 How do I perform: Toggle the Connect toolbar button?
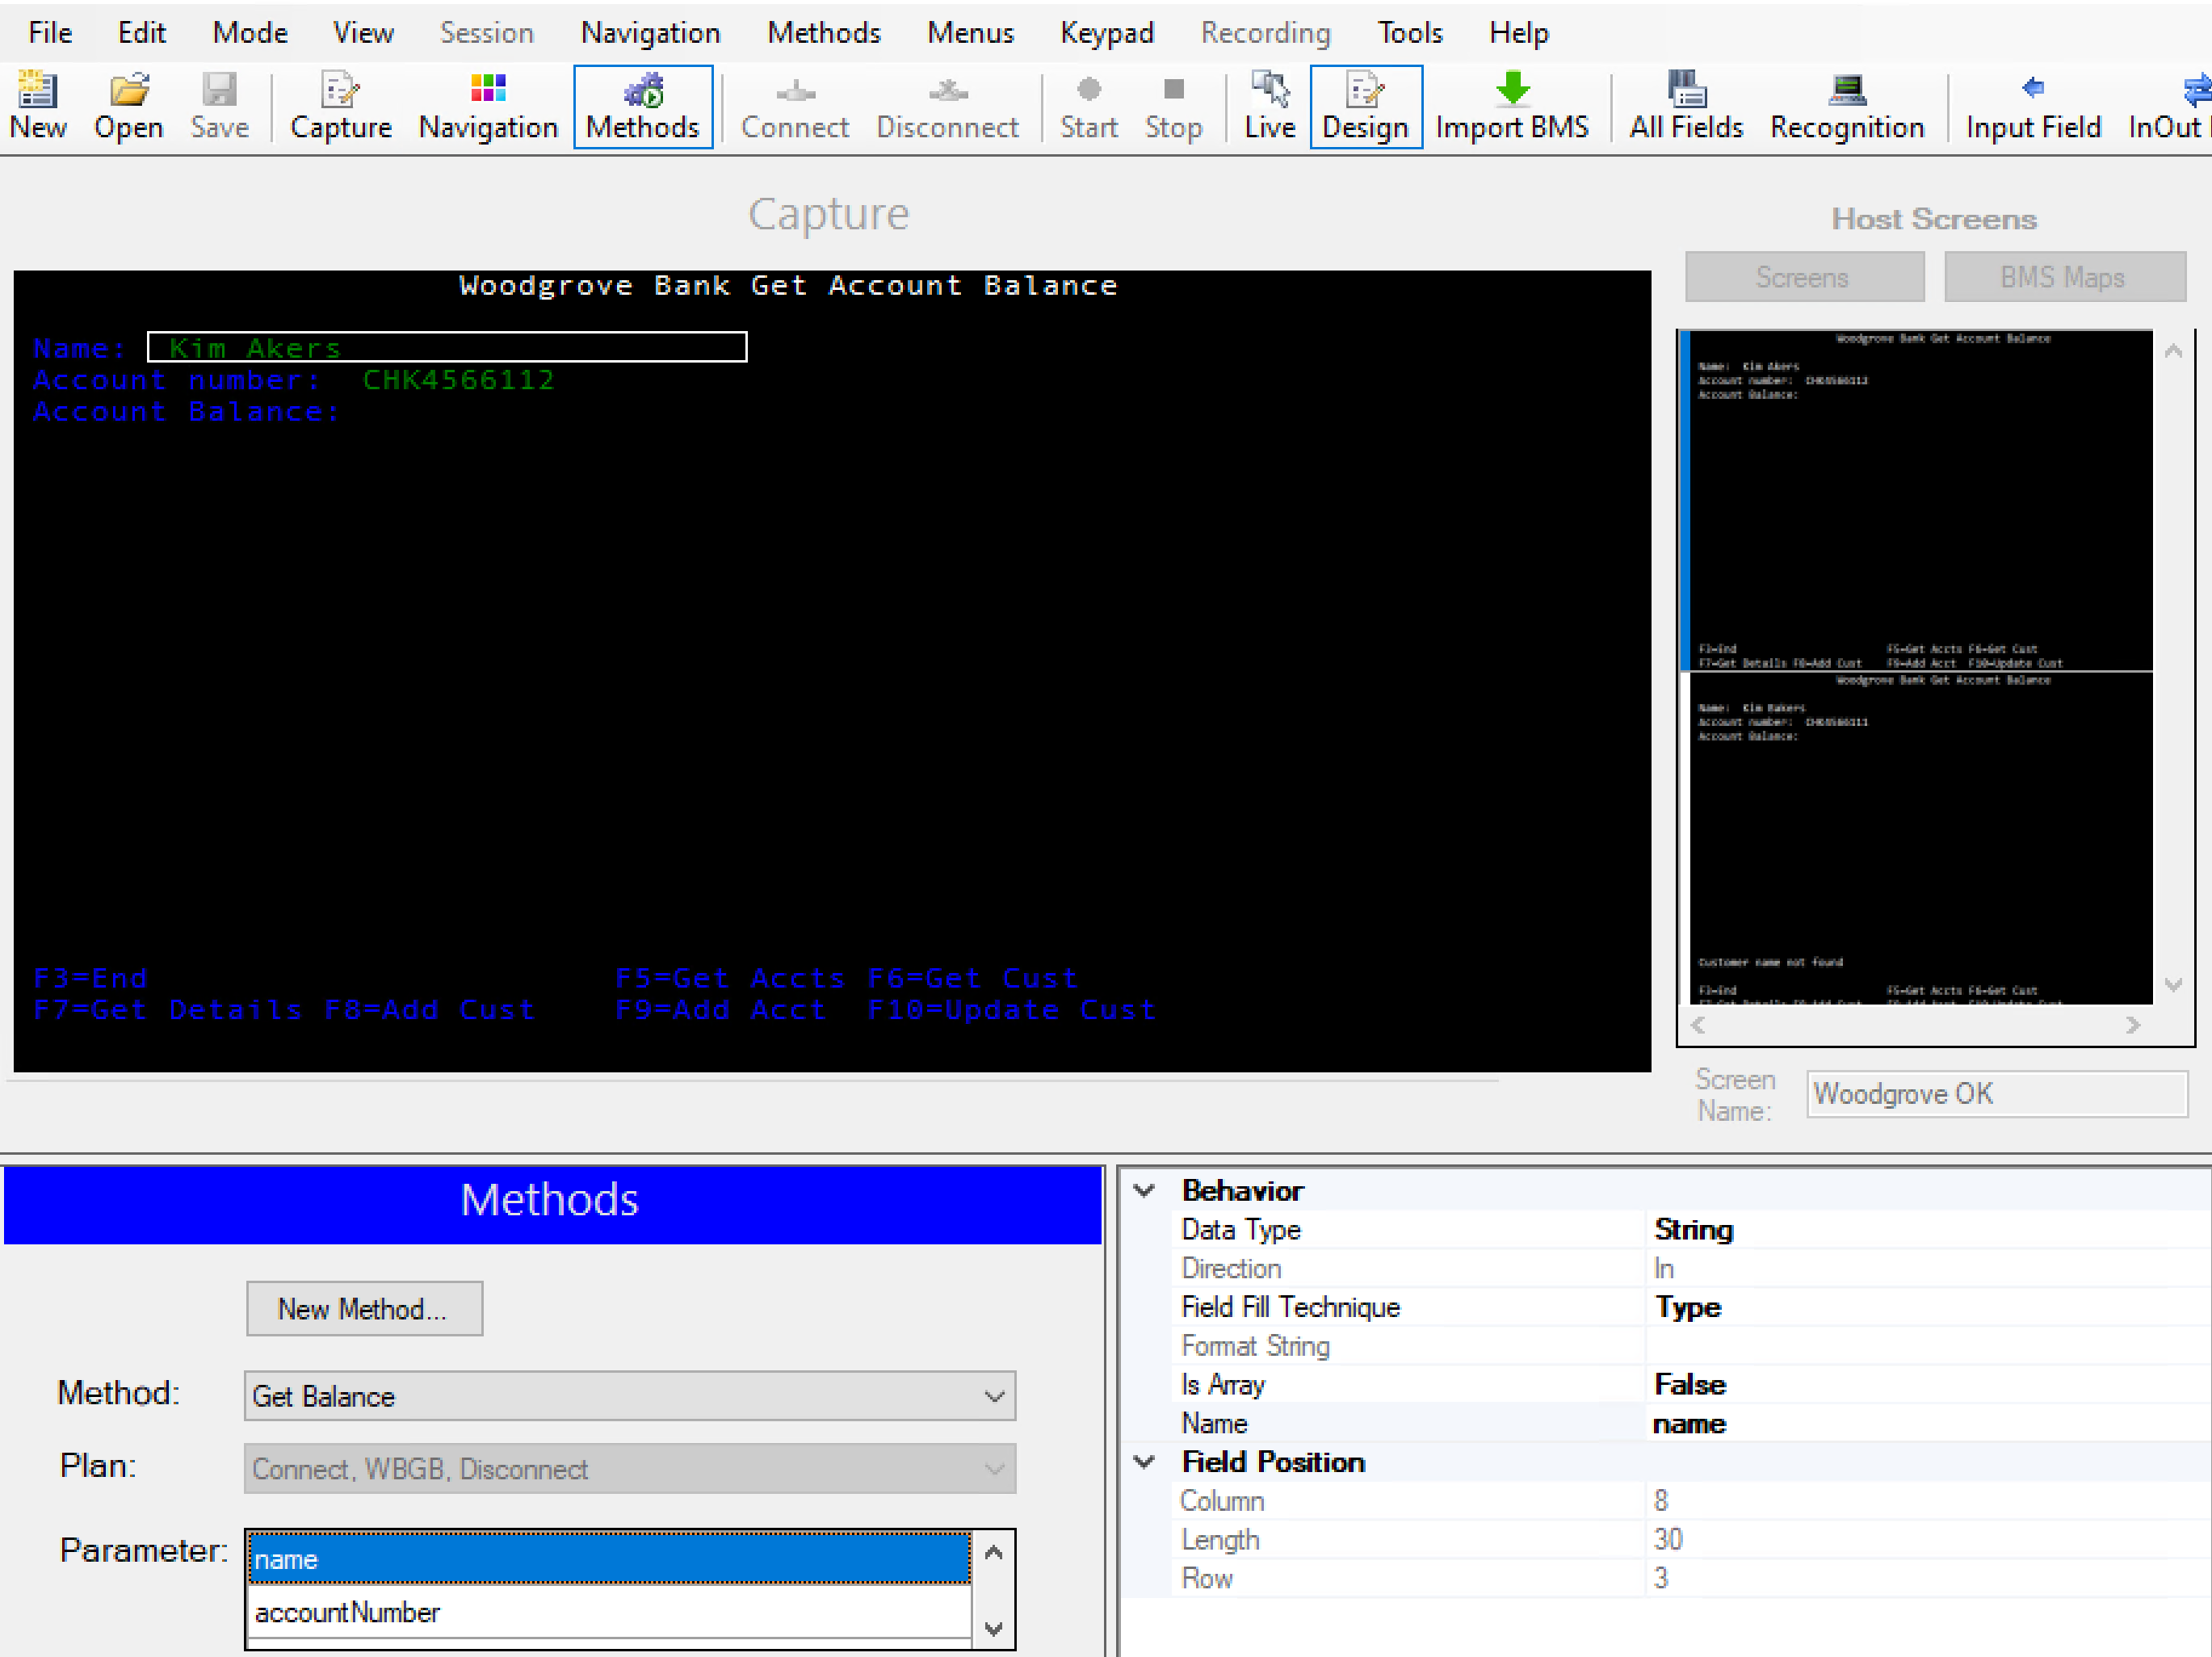pos(792,101)
